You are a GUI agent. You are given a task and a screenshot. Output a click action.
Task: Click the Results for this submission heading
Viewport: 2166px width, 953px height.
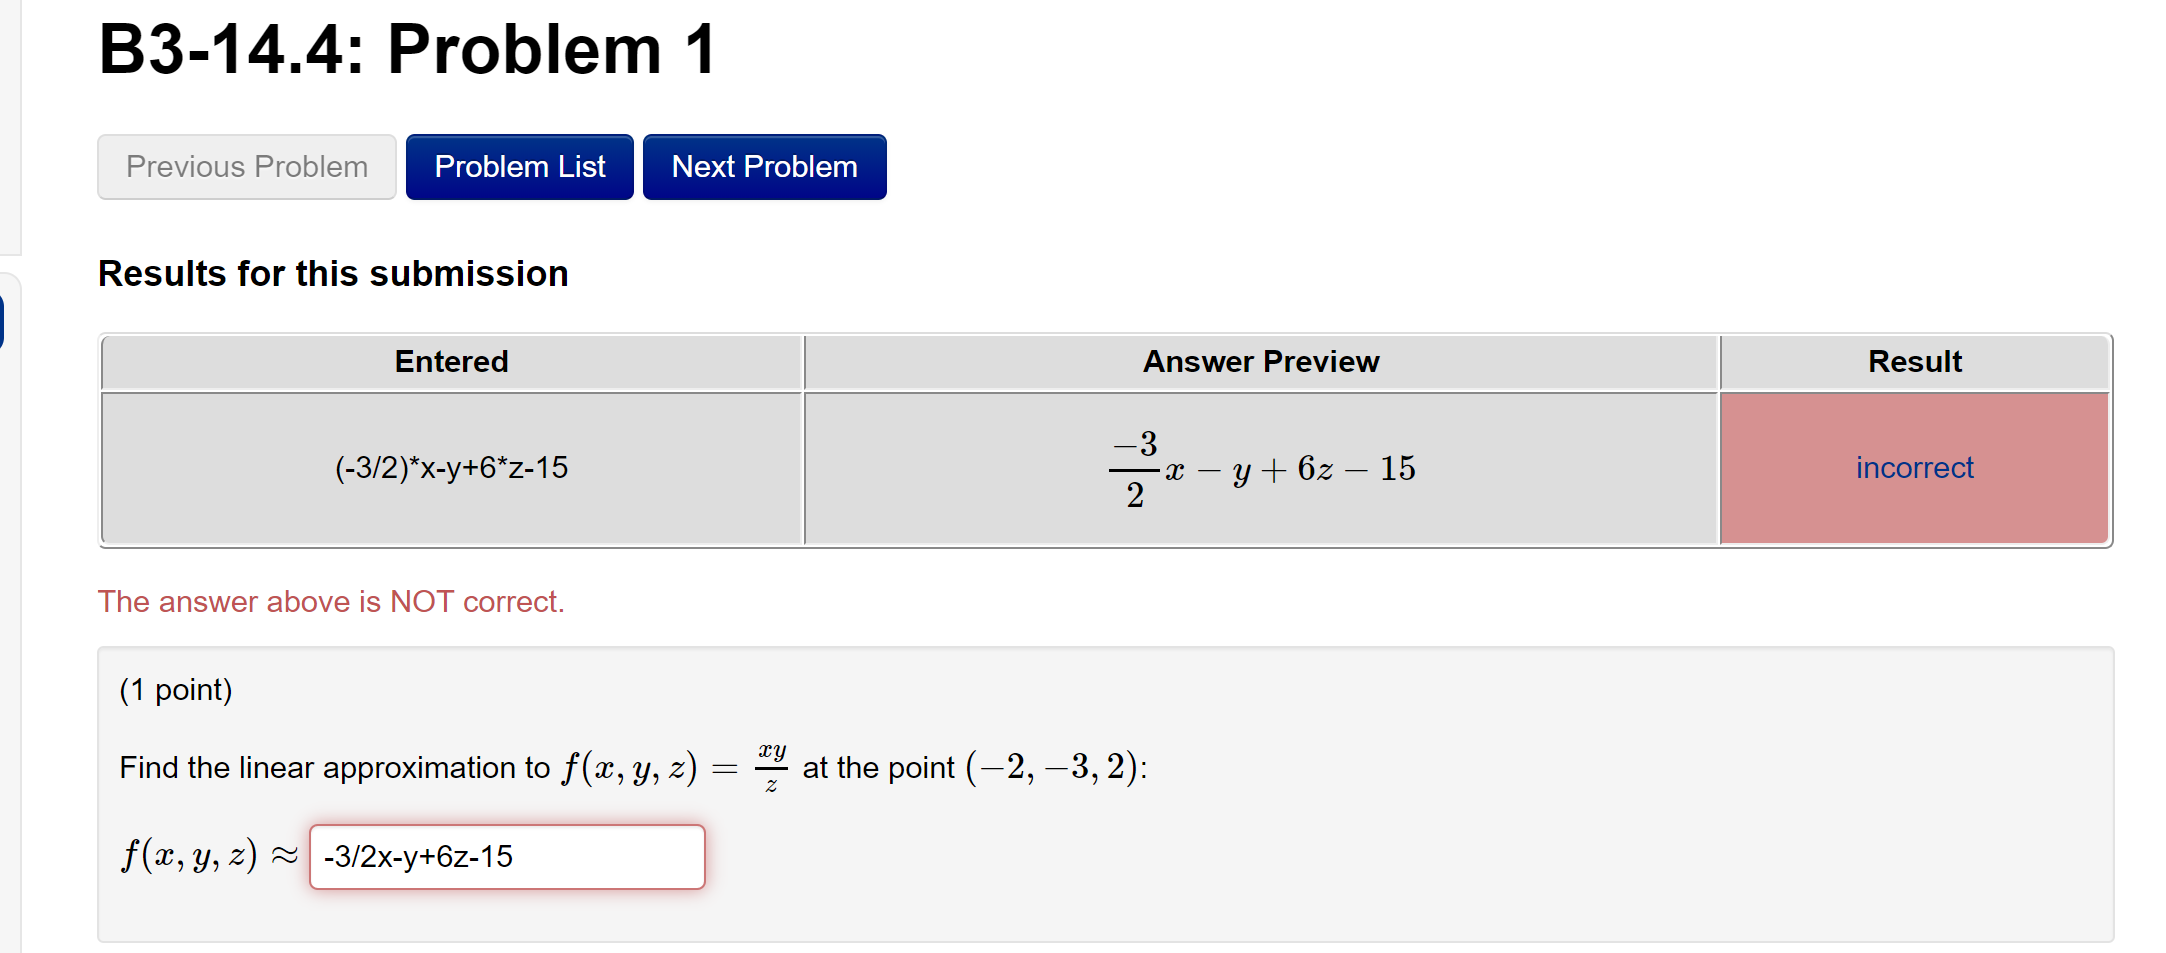[x=333, y=273]
